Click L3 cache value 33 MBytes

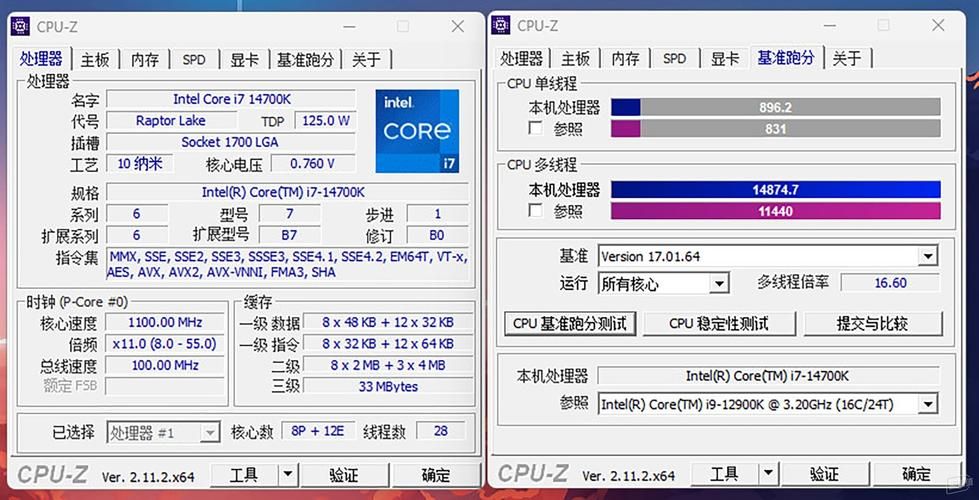pyautogui.click(x=388, y=386)
